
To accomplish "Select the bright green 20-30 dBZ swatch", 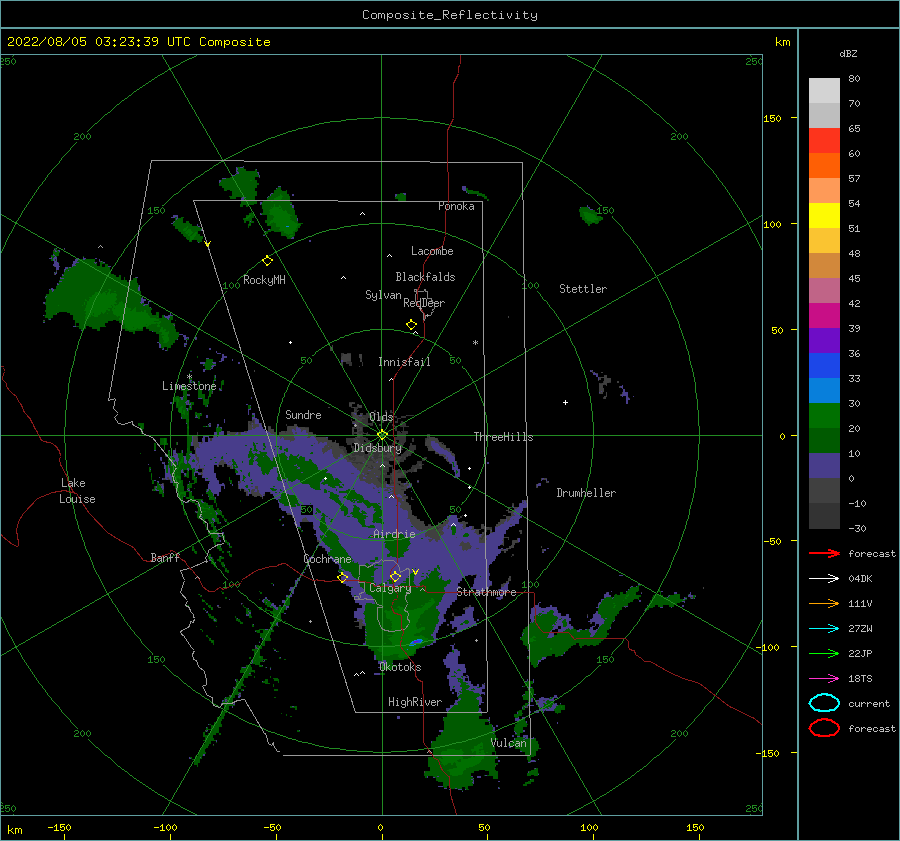I will pyautogui.click(x=824, y=416).
